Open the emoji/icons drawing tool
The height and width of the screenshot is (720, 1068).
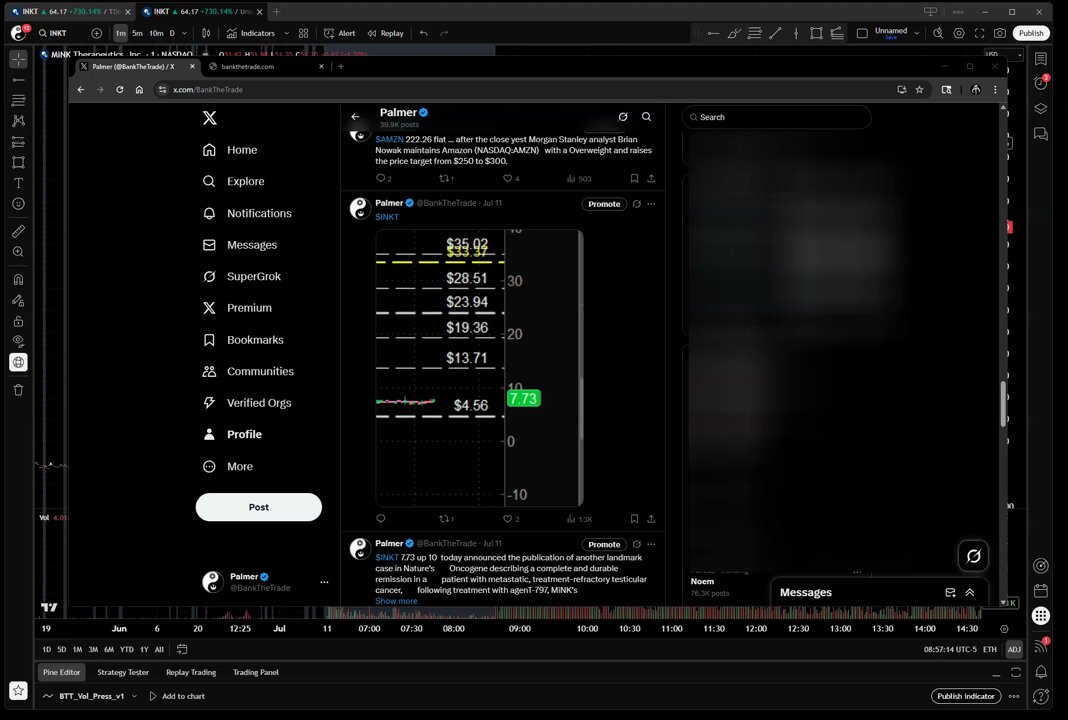pyautogui.click(x=18, y=204)
